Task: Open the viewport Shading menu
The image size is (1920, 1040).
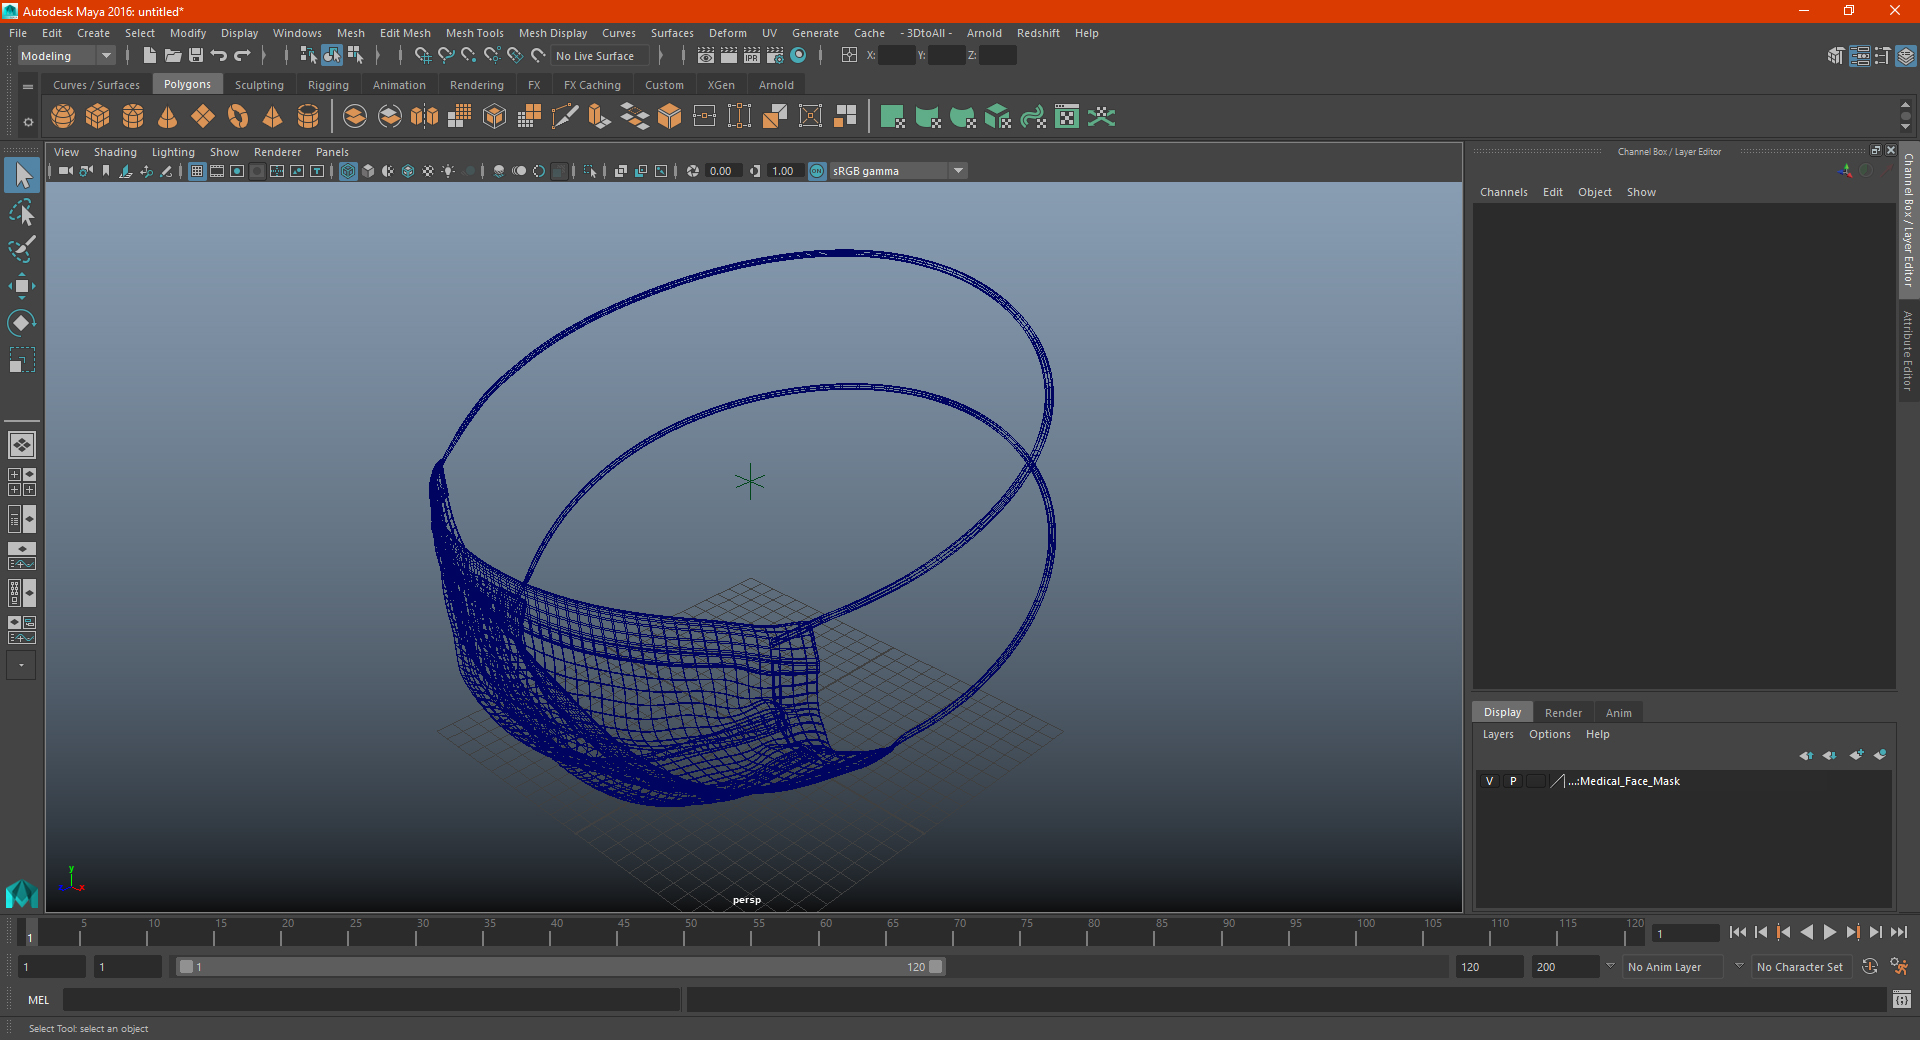Action: pos(115,152)
